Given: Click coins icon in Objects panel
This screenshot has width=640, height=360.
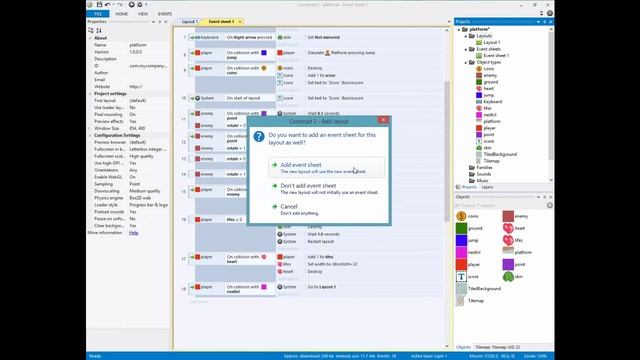Looking at the screenshot, I should tap(461, 216).
